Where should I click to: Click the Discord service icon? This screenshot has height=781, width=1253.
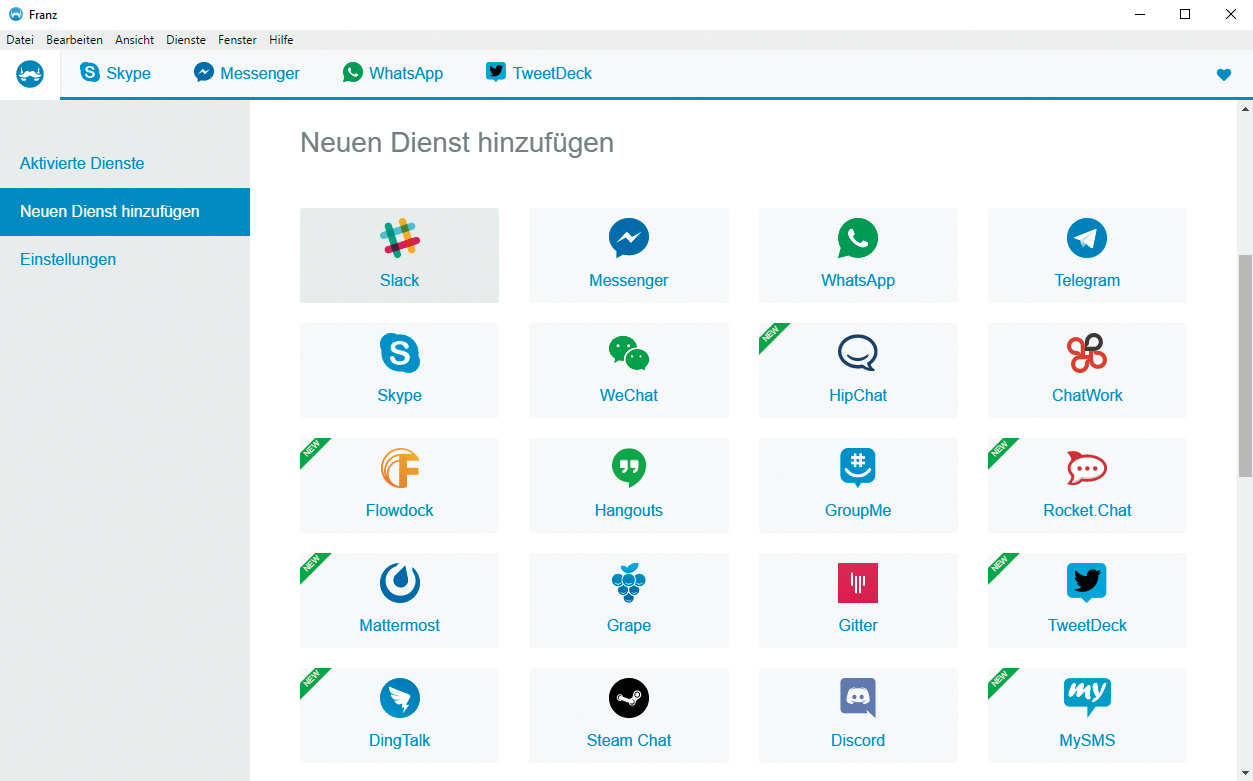pos(857,699)
